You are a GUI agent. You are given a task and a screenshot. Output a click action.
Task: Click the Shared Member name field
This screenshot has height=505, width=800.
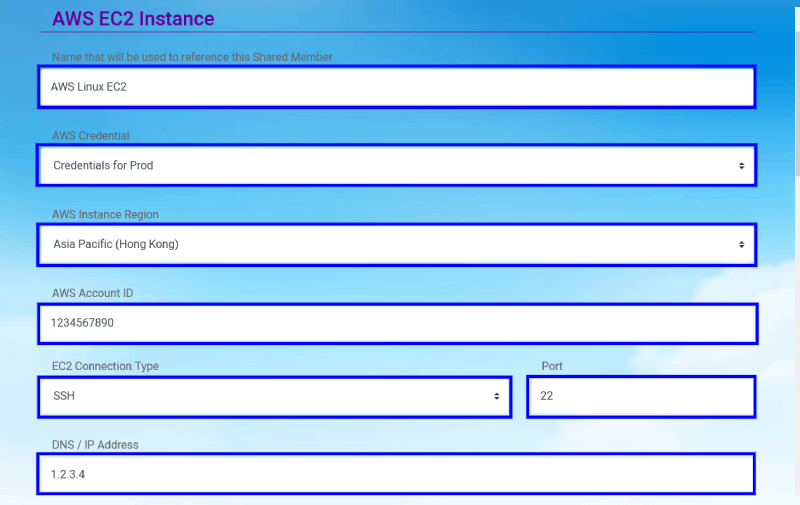(x=396, y=87)
